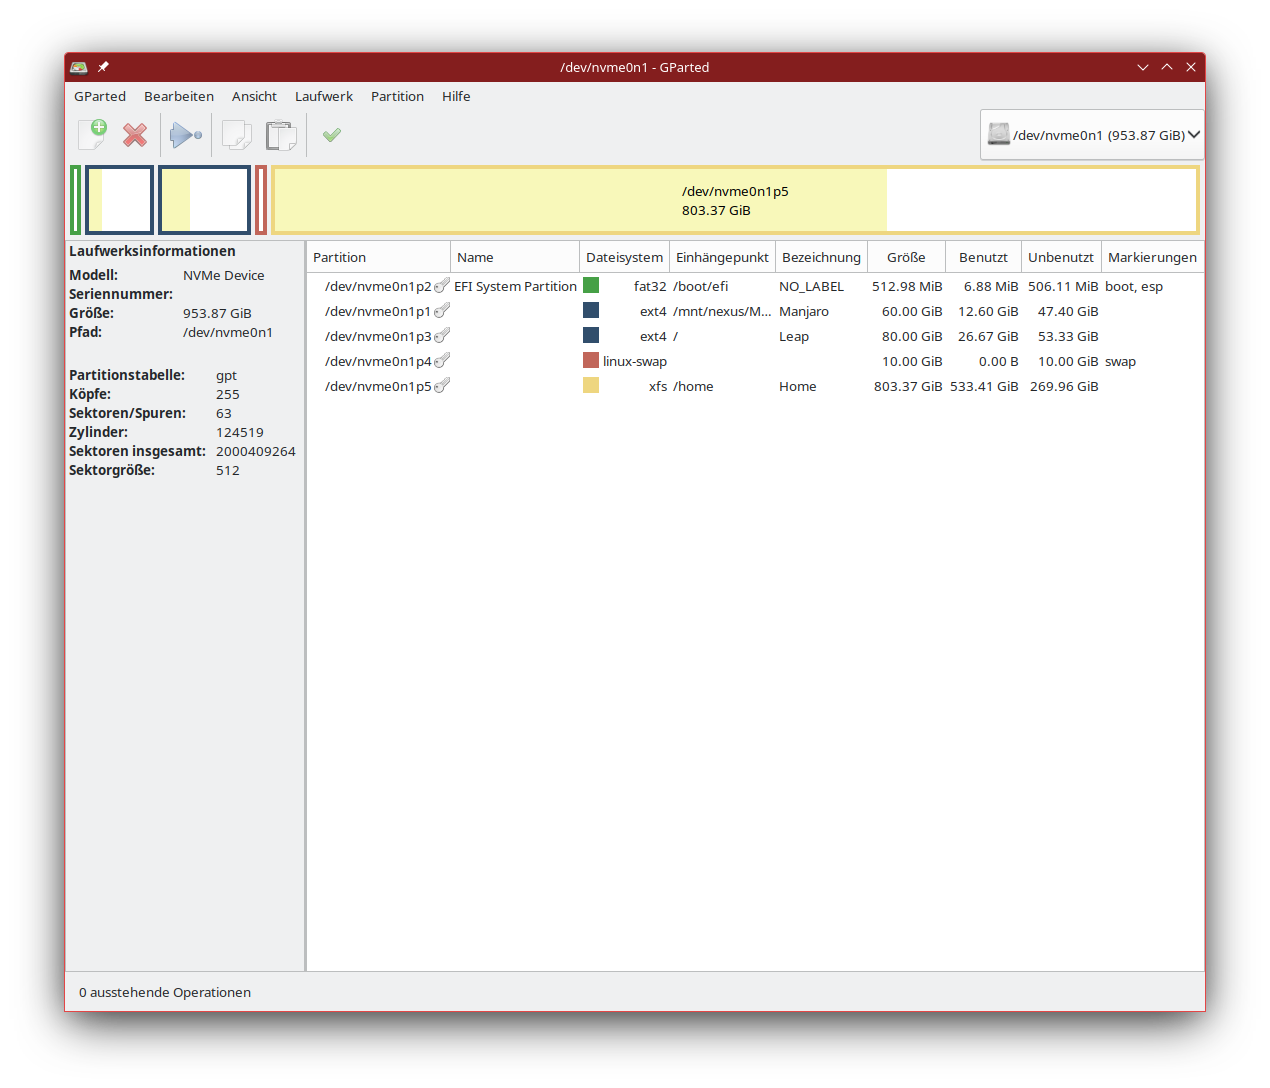Click the hard disk icon in device selector

tap(998, 134)
